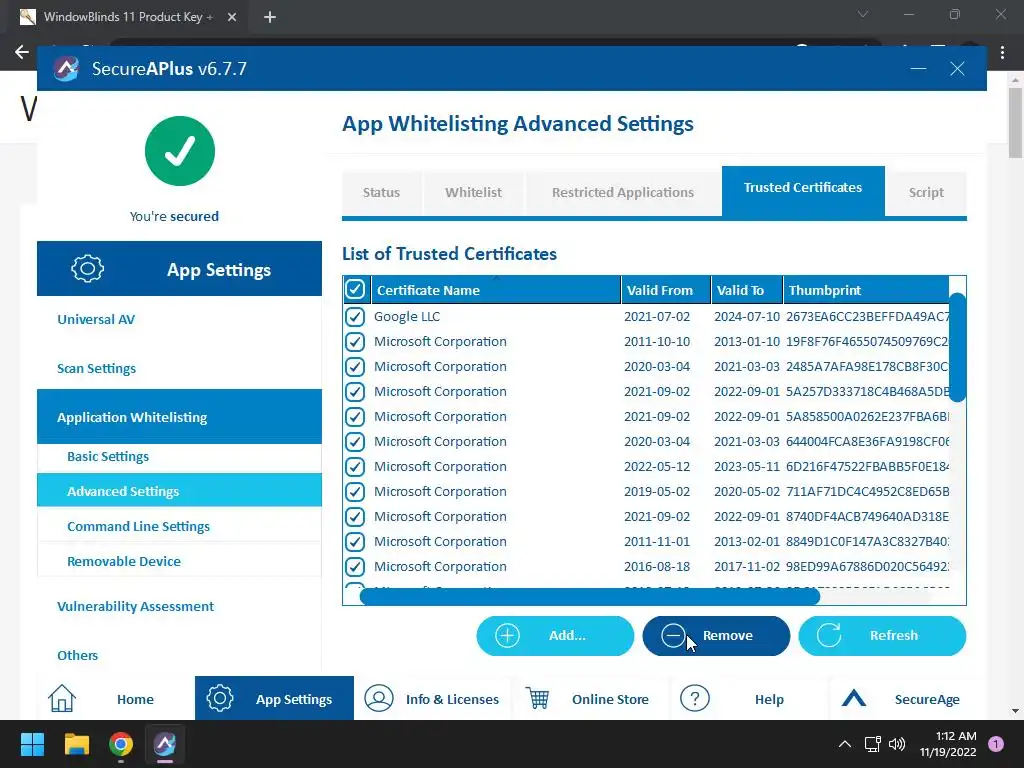The image size is (1024, 768).
Task: Sort by Valid From column header
Action: pyautogui.click(x=665, y=290)
